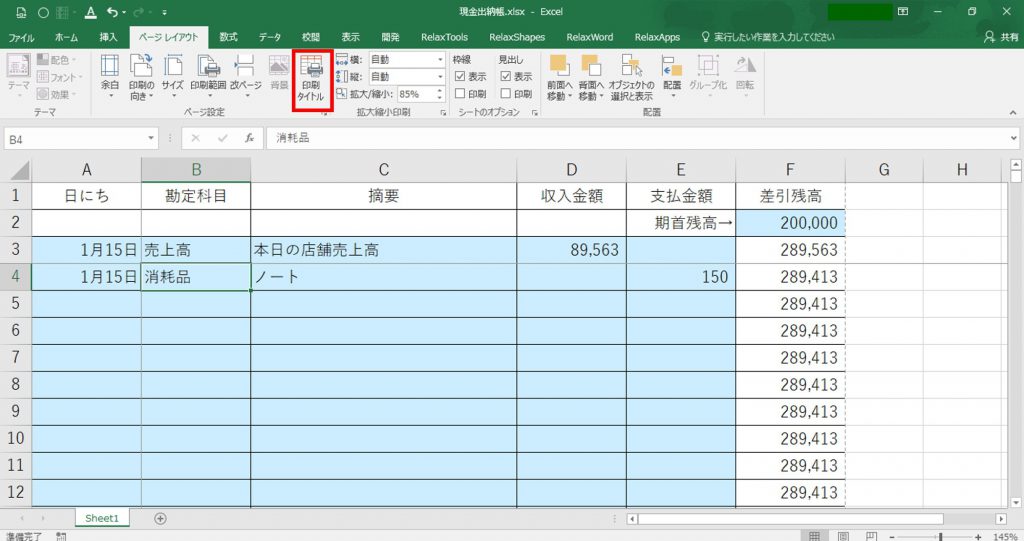
Task: Open the 改ページ page breaks menu
Action: 245,77
